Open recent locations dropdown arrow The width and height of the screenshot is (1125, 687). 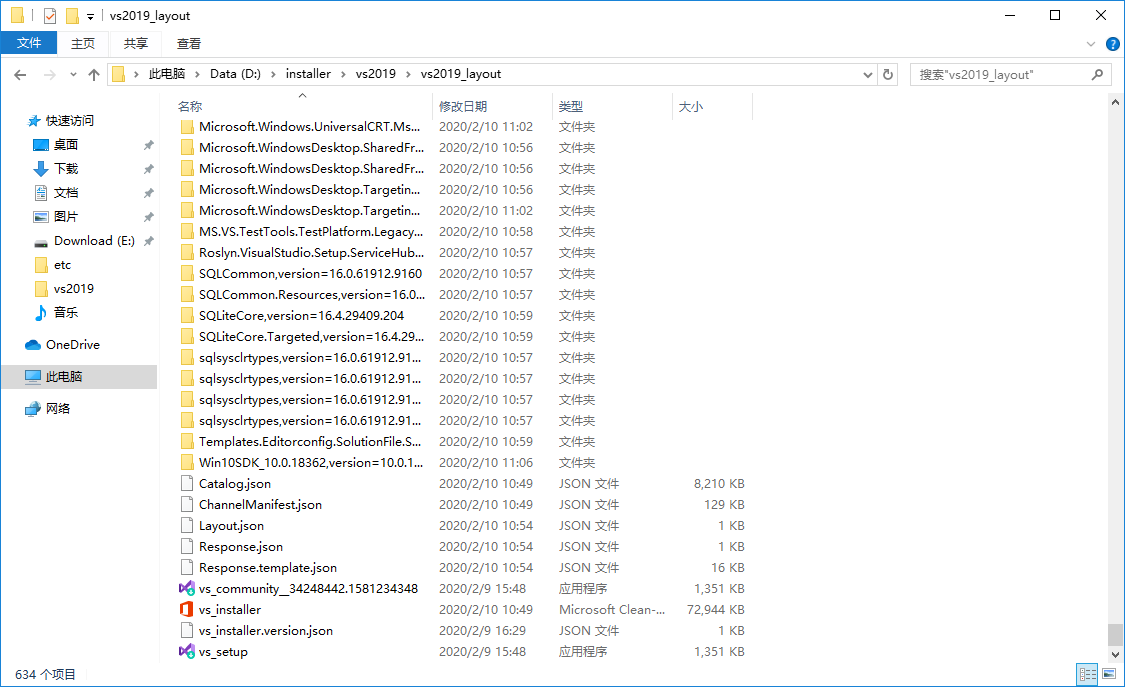click(x=73, y=75)
